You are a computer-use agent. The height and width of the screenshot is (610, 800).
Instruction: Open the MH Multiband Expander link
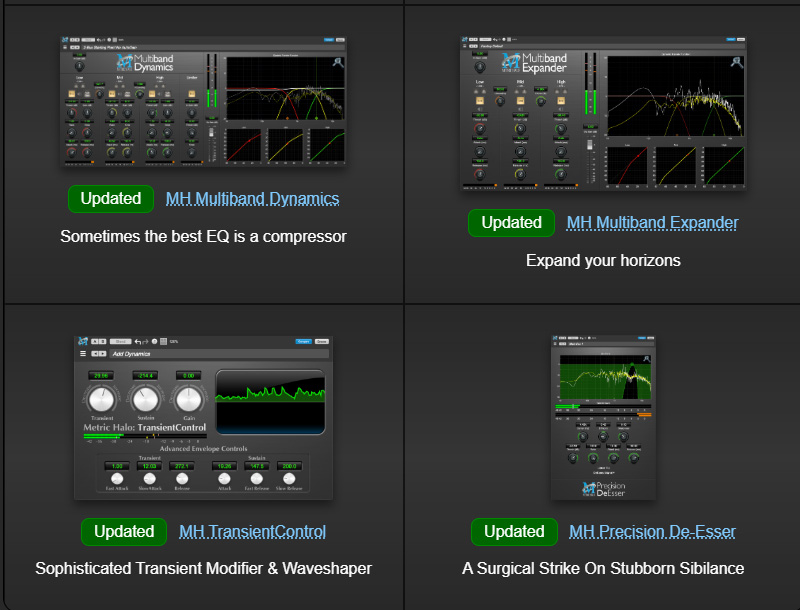pos(652,222)
